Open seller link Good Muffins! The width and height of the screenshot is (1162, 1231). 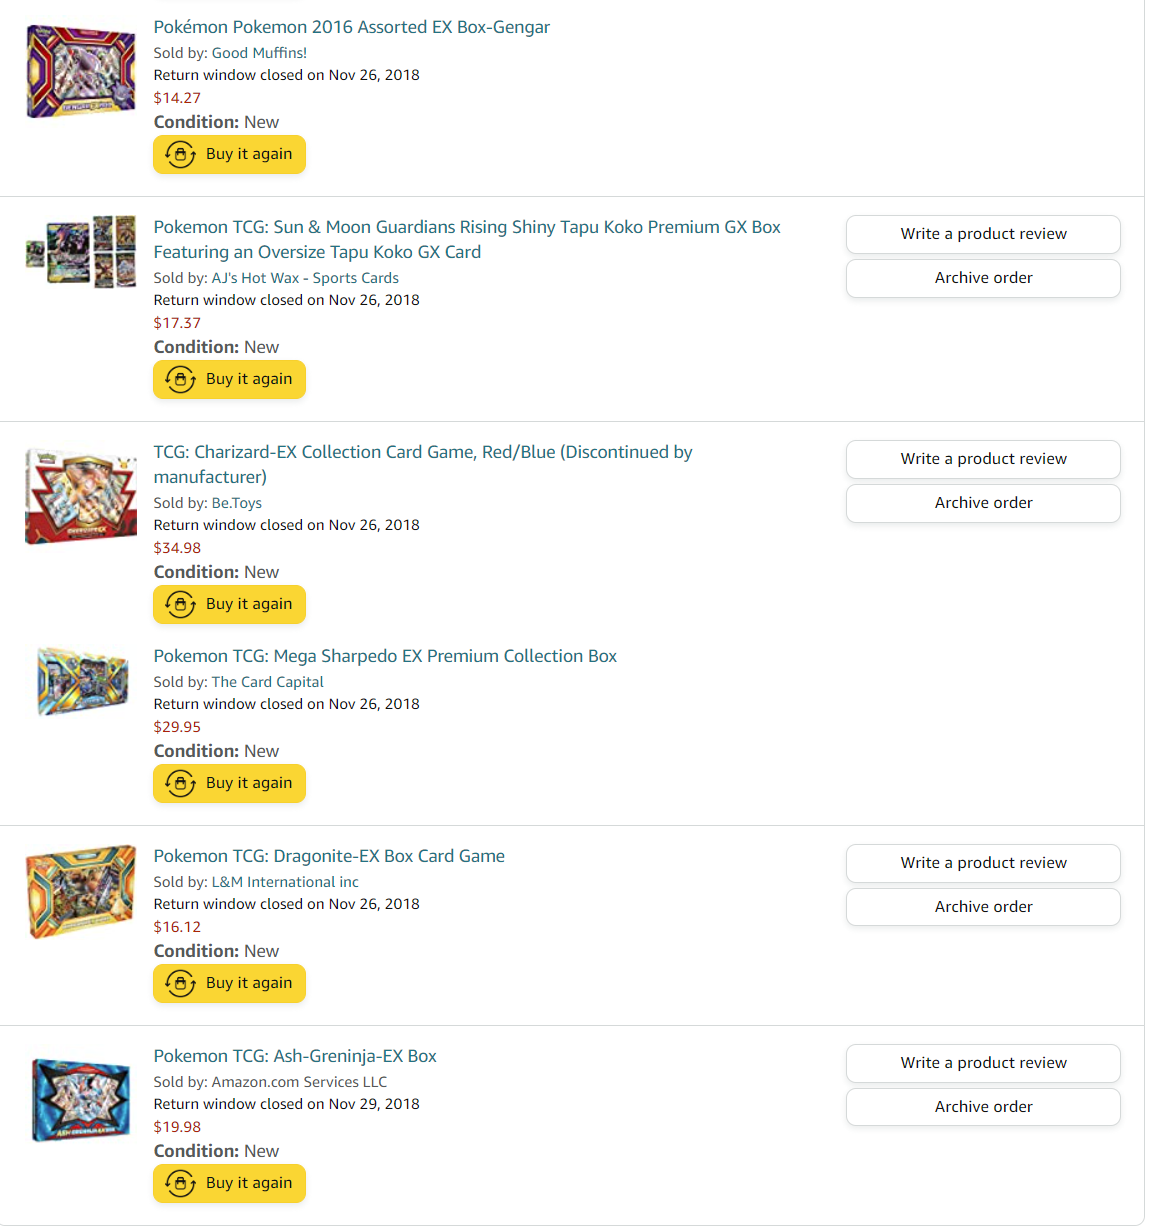click(x=259, y=53)
